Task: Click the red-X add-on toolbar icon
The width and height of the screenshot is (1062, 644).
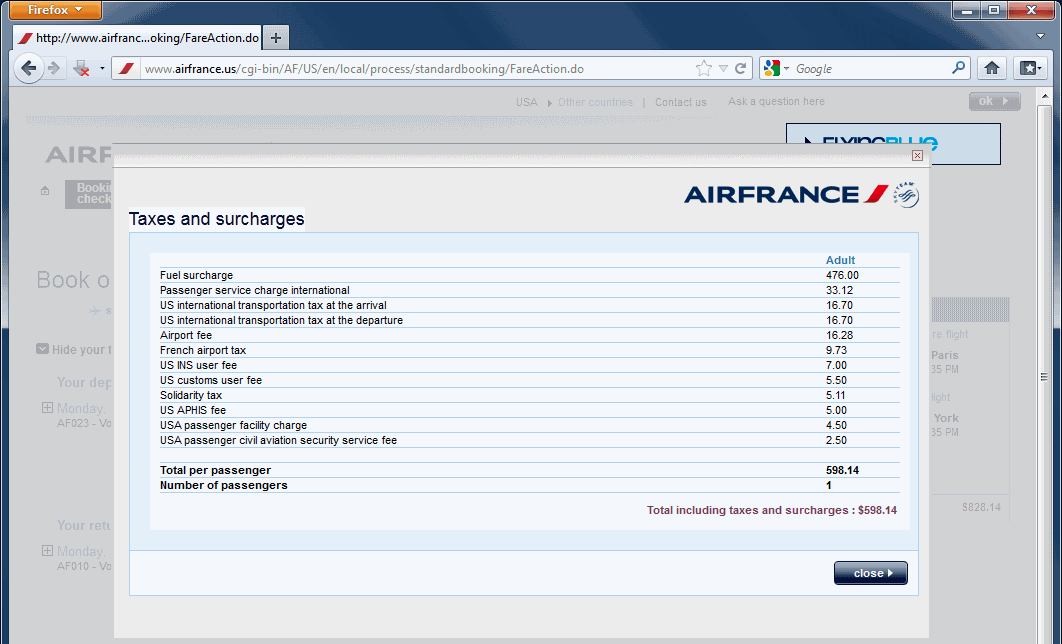Action: pos(82,68)
